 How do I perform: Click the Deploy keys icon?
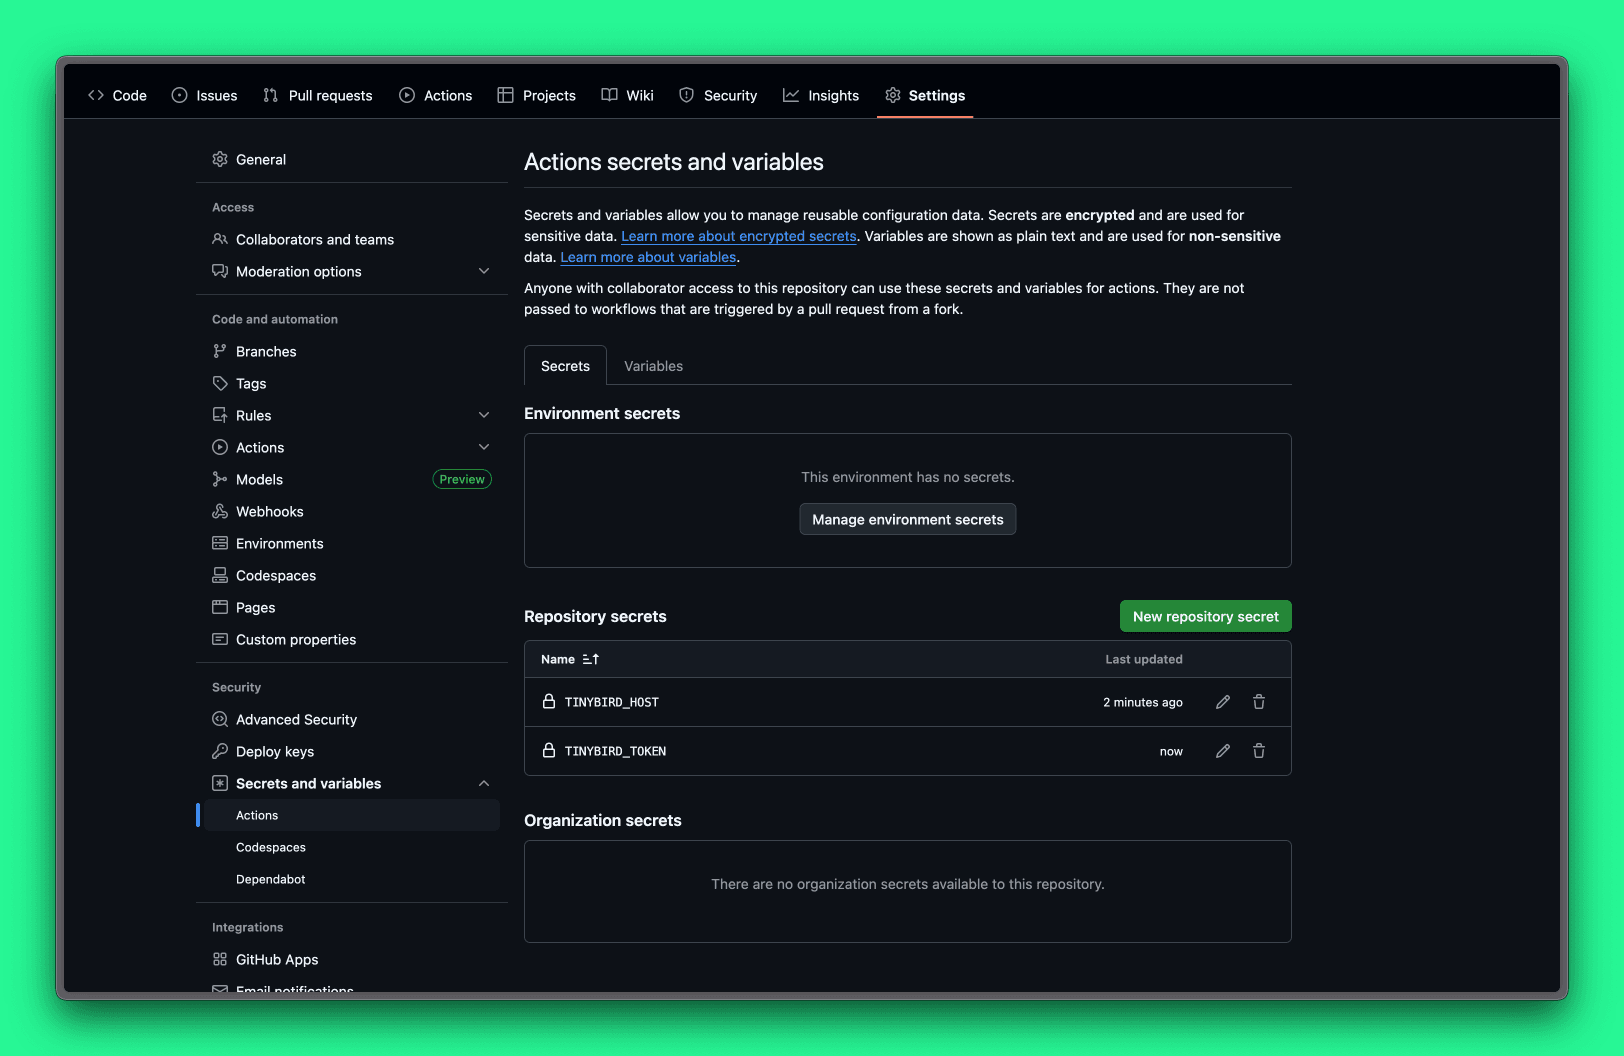(220, 751)
